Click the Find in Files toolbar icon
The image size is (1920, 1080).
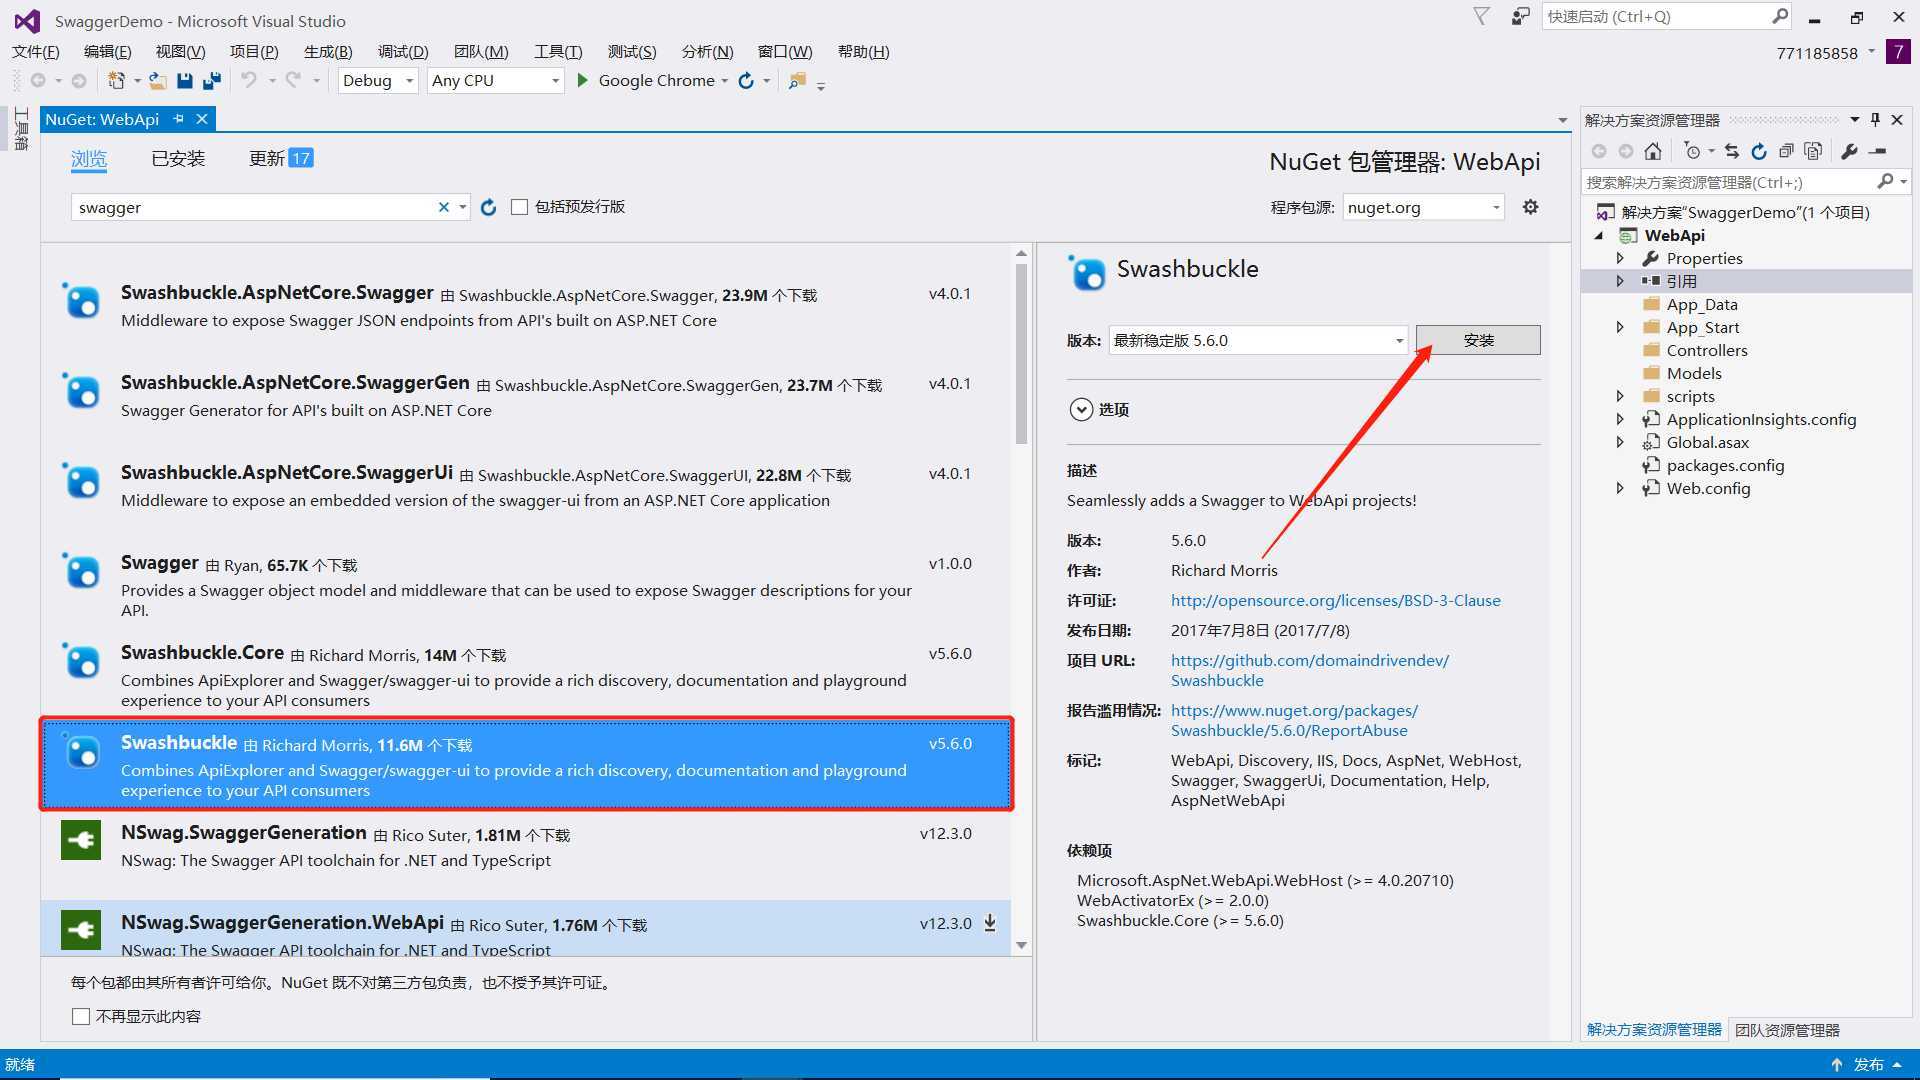pyautogui.click(x=797, y=81)
